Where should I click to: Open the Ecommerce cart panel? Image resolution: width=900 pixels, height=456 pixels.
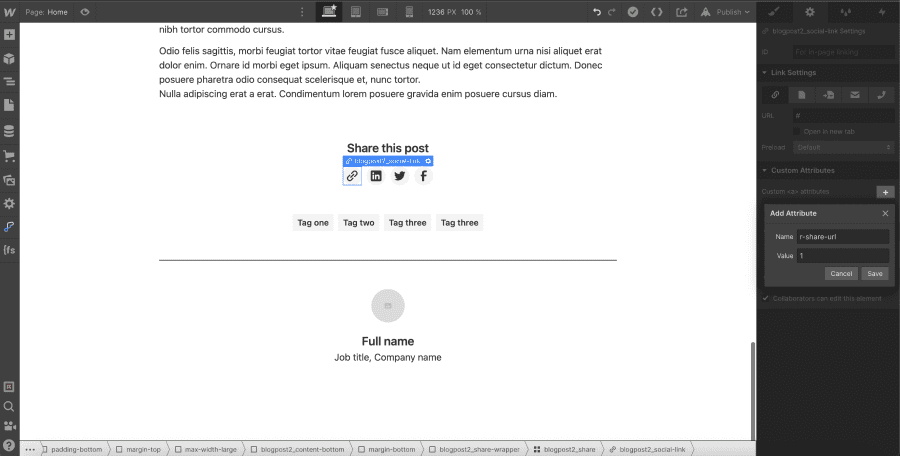pyautogui.click(x=9, y=156)
